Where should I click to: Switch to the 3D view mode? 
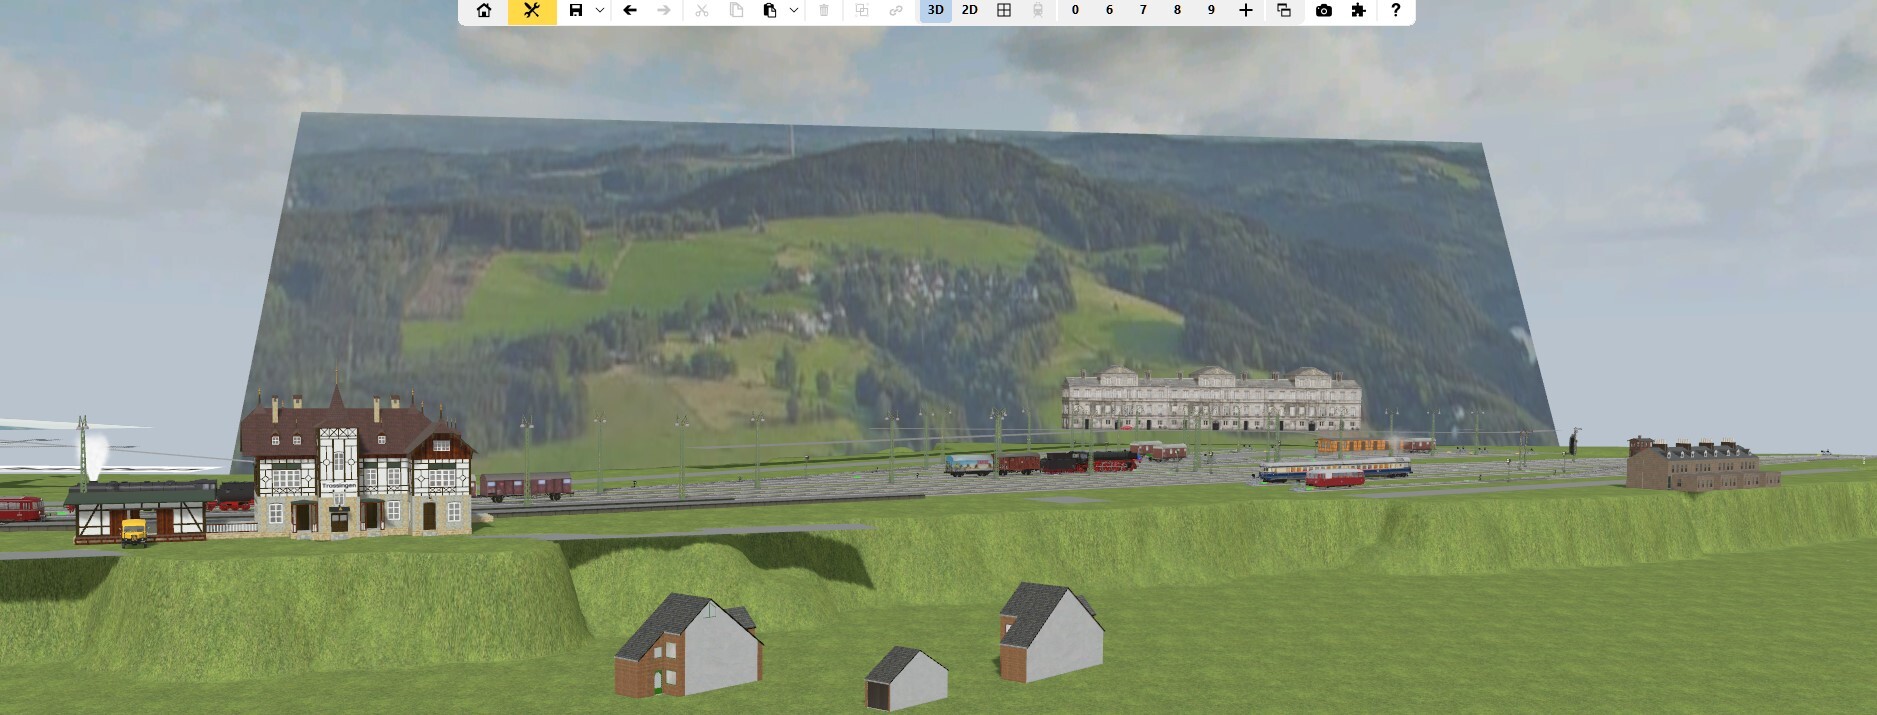coord(936,11)
